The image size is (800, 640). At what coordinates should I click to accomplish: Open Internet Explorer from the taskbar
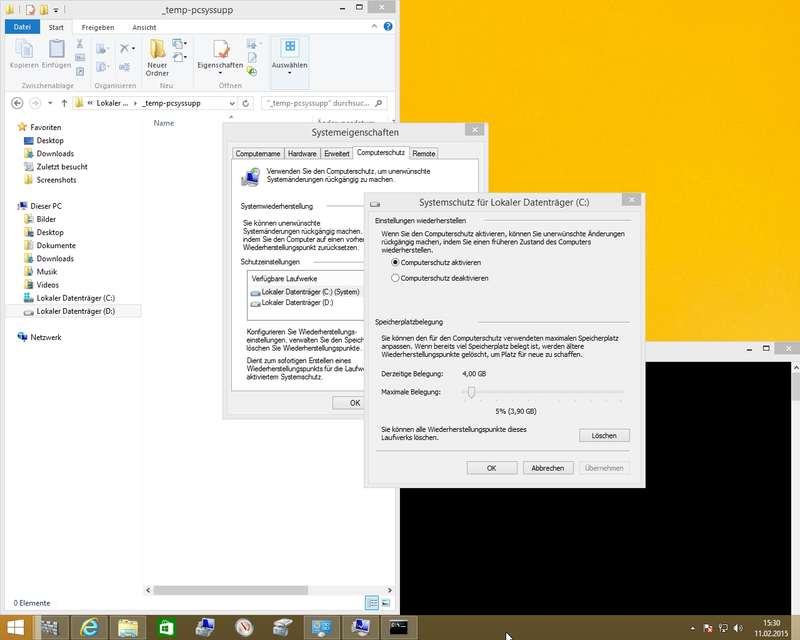click(x=89, y=627)
